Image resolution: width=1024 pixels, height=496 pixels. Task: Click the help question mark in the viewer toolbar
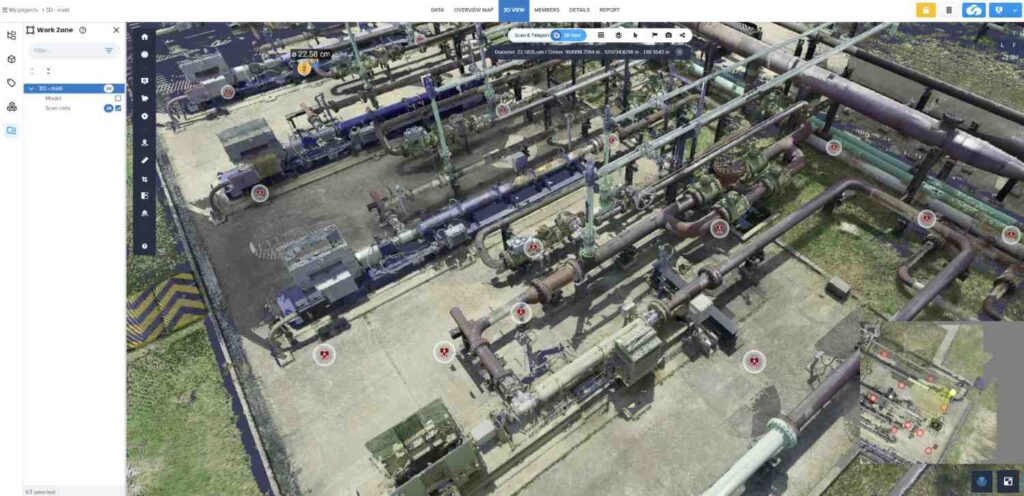145,245
